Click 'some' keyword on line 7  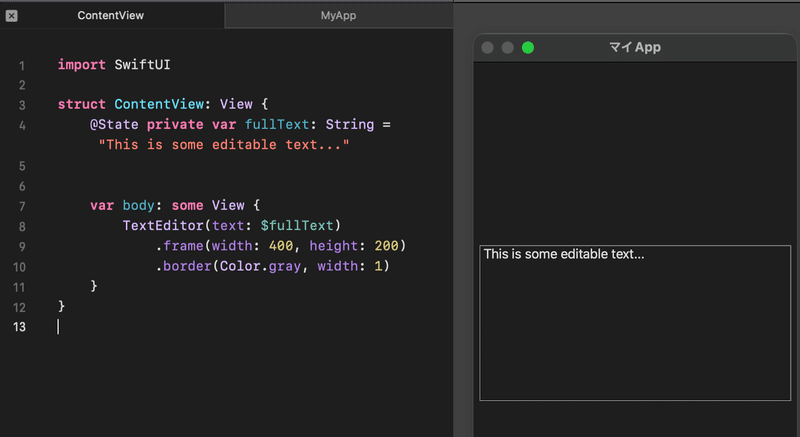(x=187, y=205)
